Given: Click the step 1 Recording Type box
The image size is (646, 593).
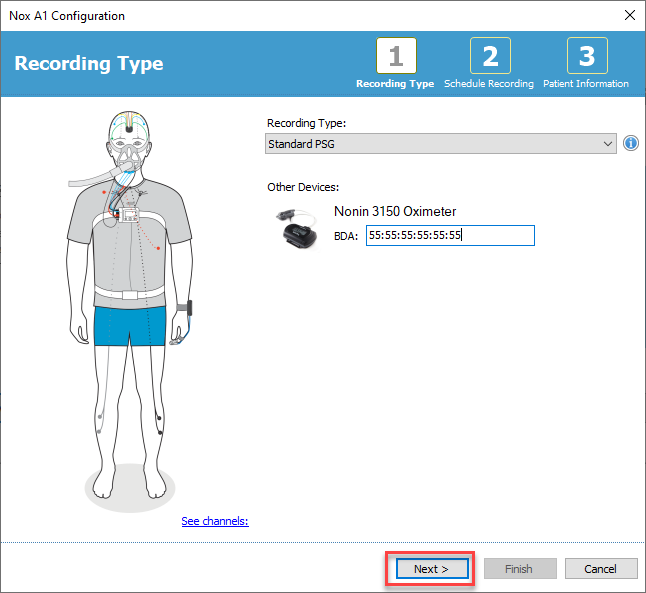Looking at the screenshot, I should [x=396, y=55].
